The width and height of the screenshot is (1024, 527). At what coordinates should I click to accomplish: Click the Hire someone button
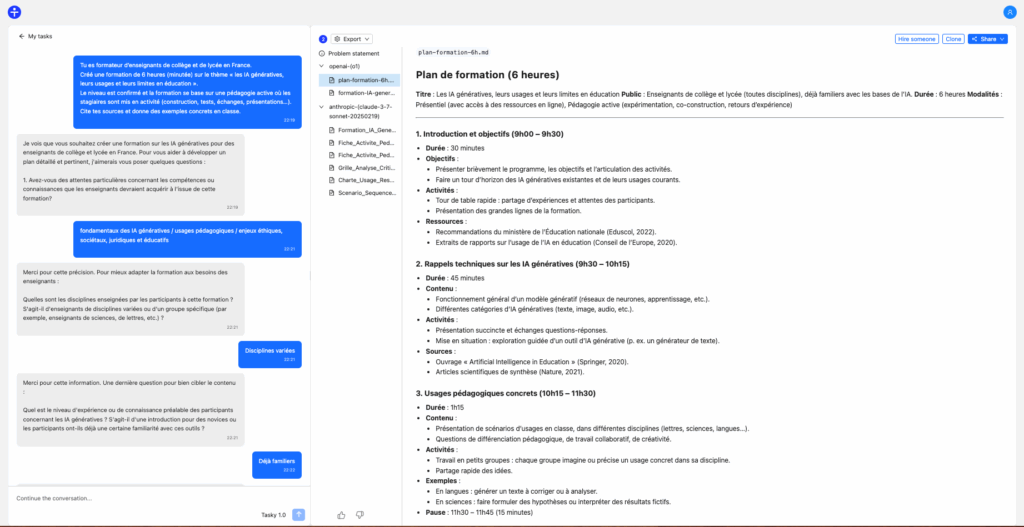916,39
